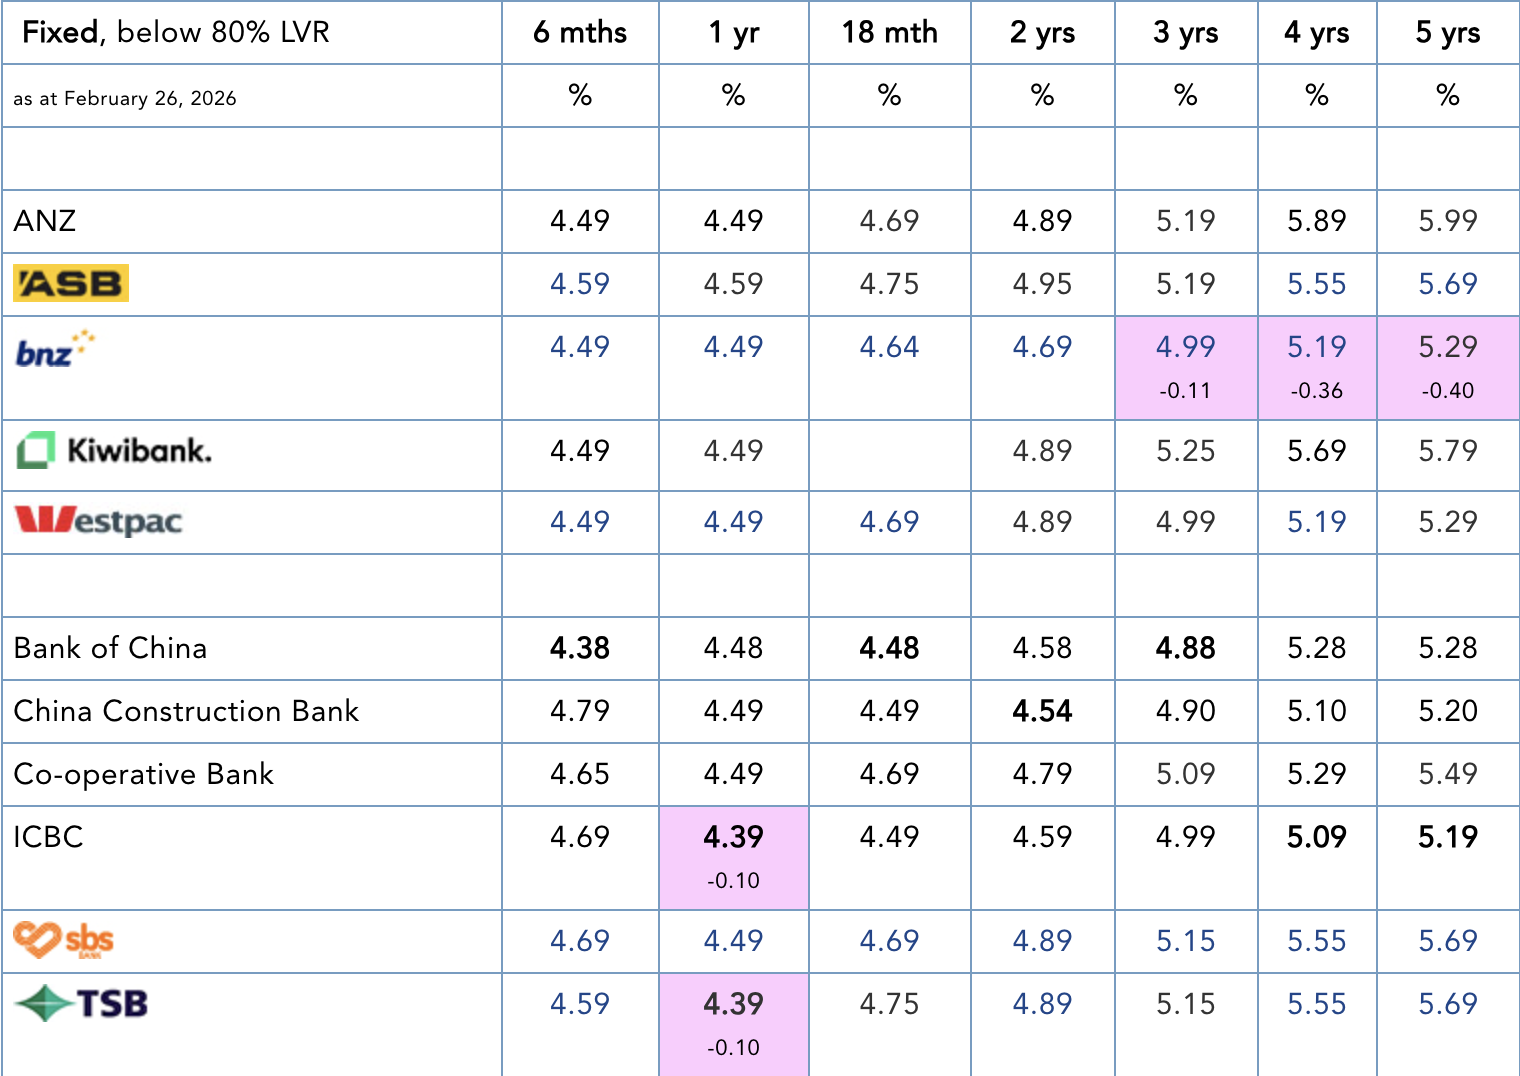Open Westpac's 6 months rate 4.49

point(580,522)
